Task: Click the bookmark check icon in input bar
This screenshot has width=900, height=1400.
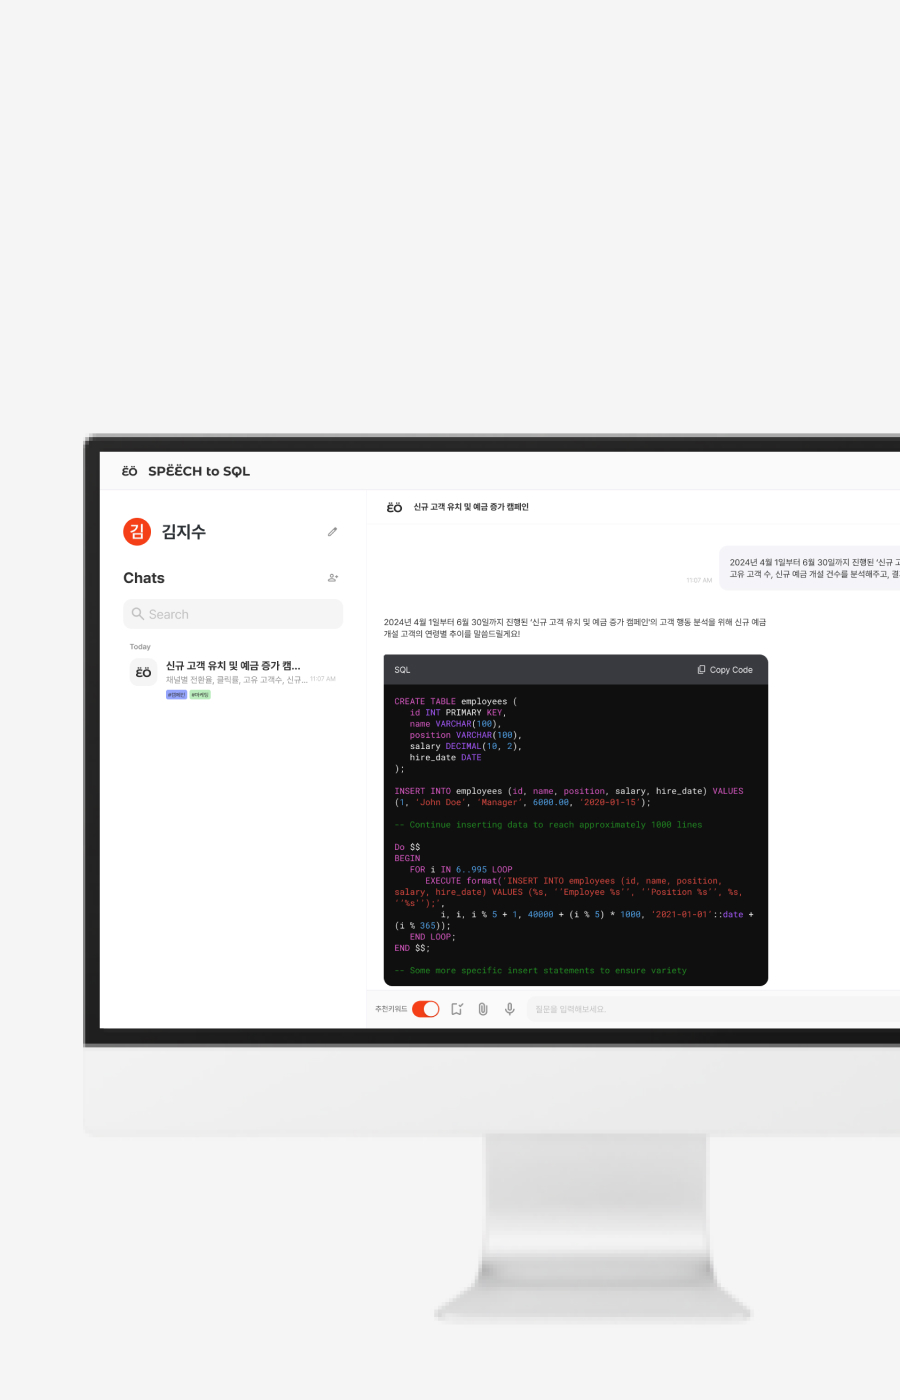Action: click(457, 1009)
